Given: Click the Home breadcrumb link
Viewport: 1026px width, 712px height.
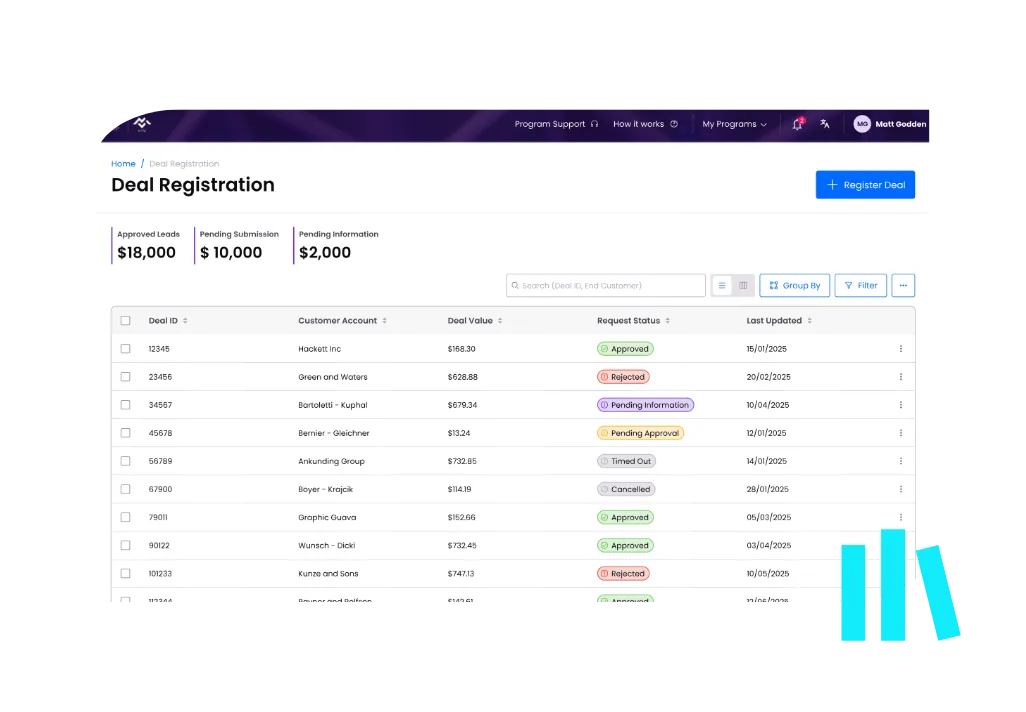Looking at the screenshot, I should [123, 163].
